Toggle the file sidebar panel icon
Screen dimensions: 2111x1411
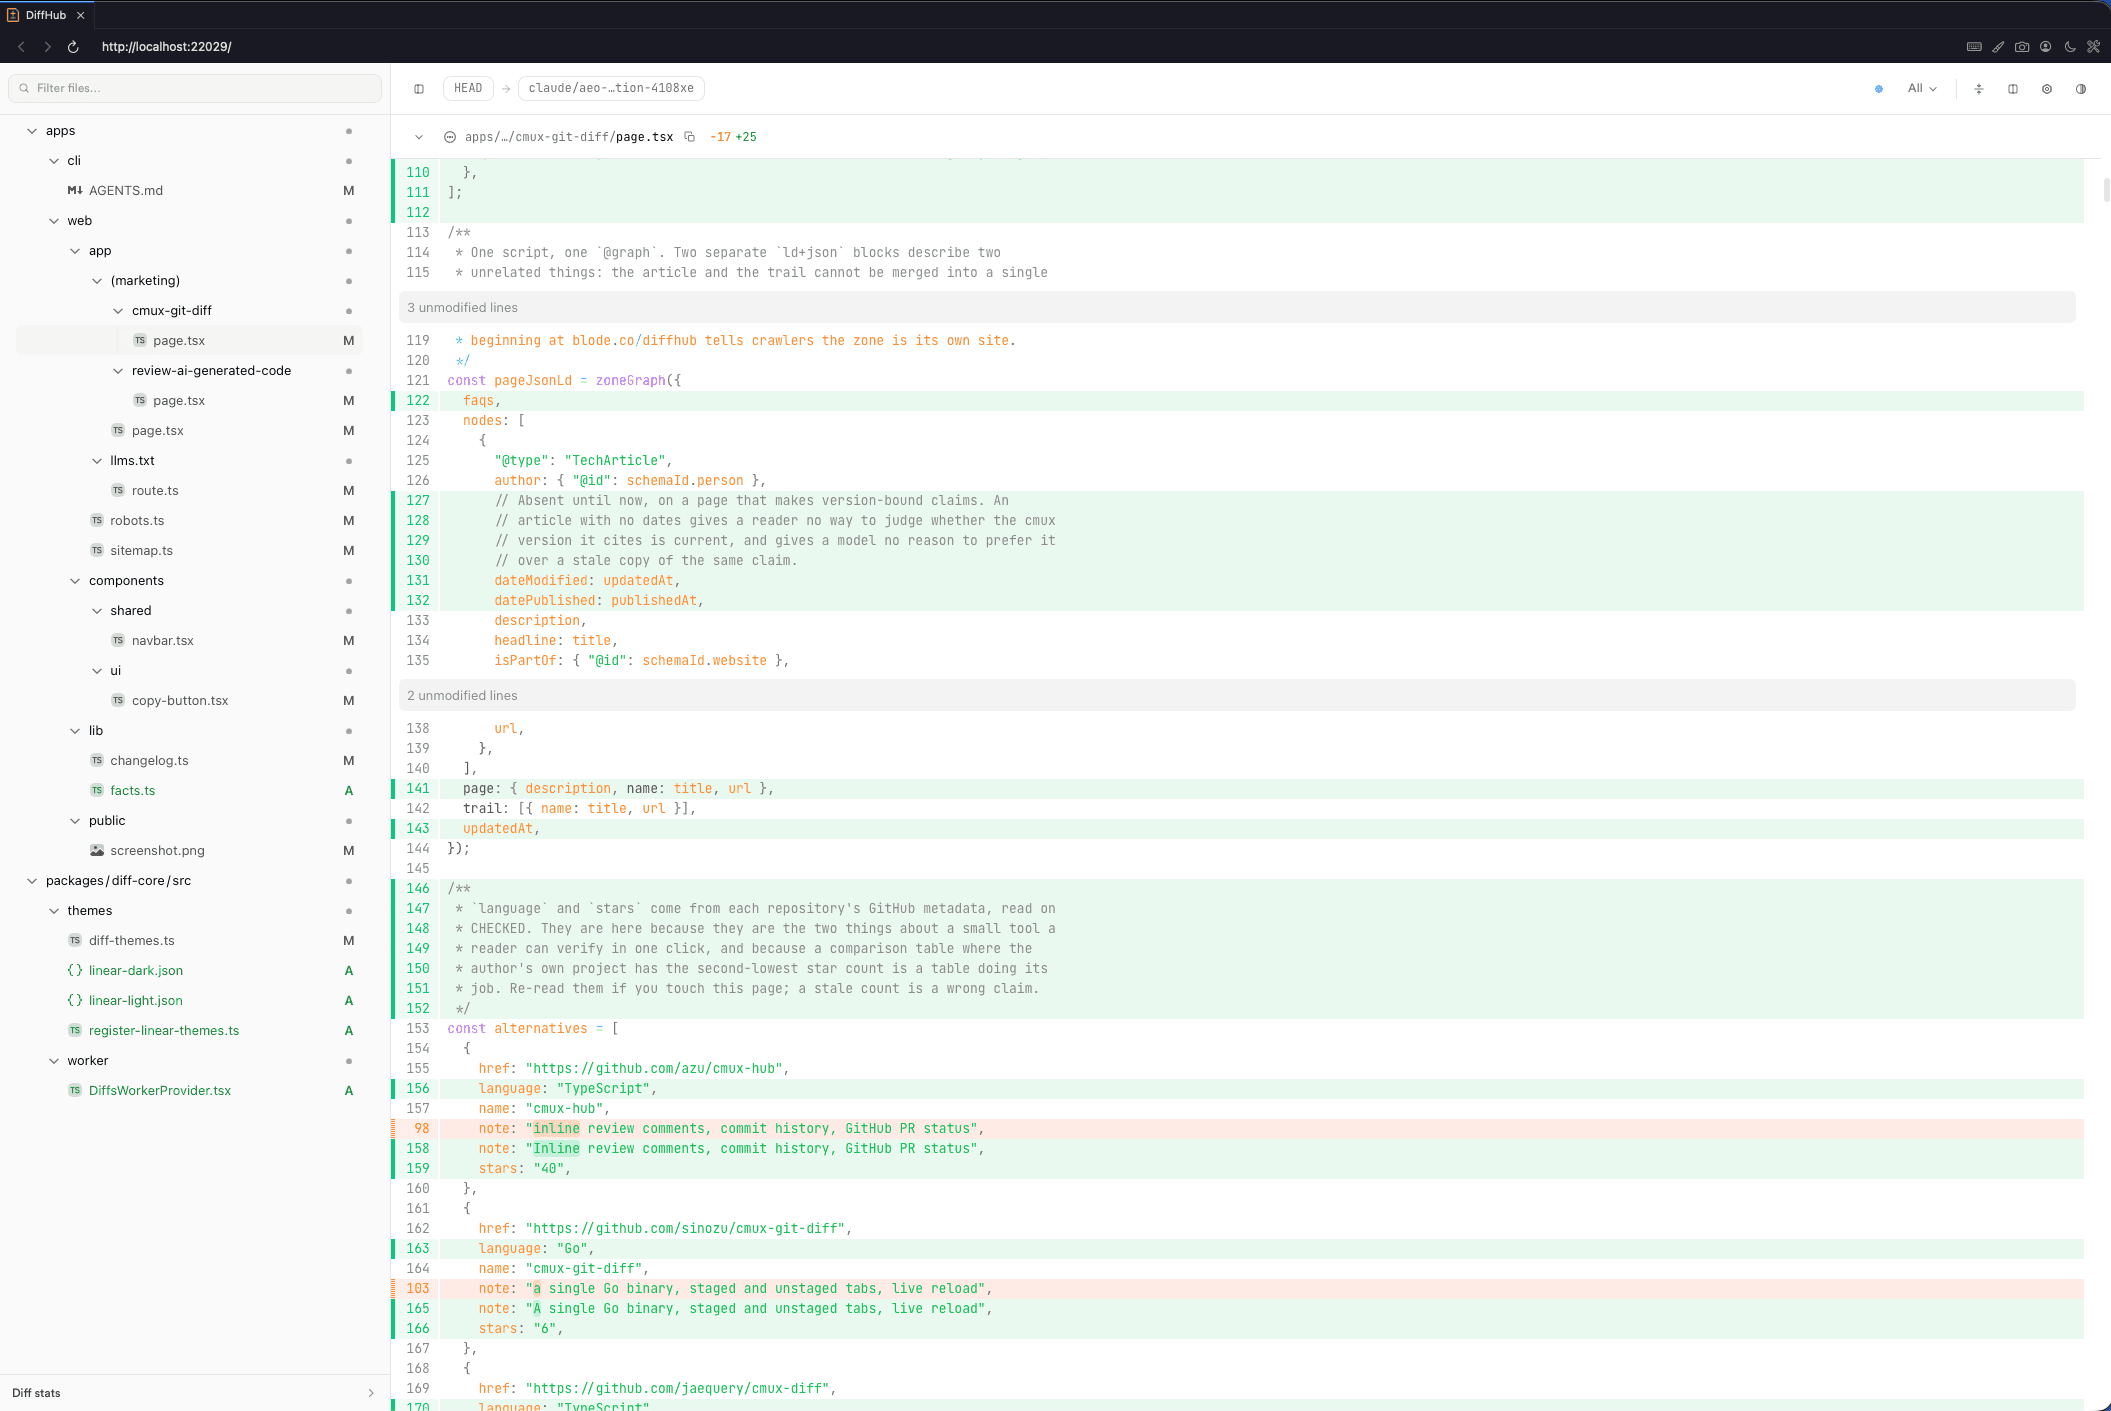tap(419, 89)
